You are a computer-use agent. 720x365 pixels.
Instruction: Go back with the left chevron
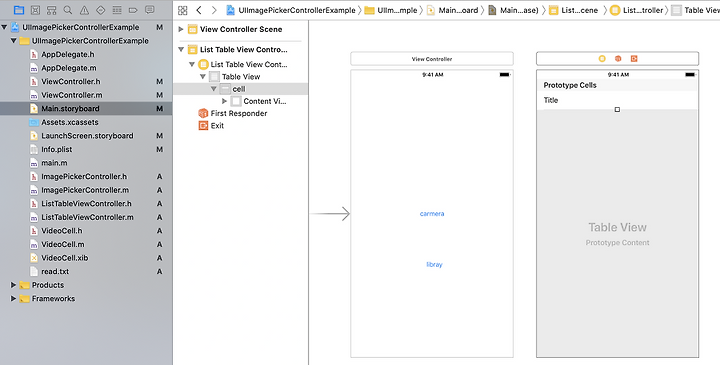tap(199, 10)
